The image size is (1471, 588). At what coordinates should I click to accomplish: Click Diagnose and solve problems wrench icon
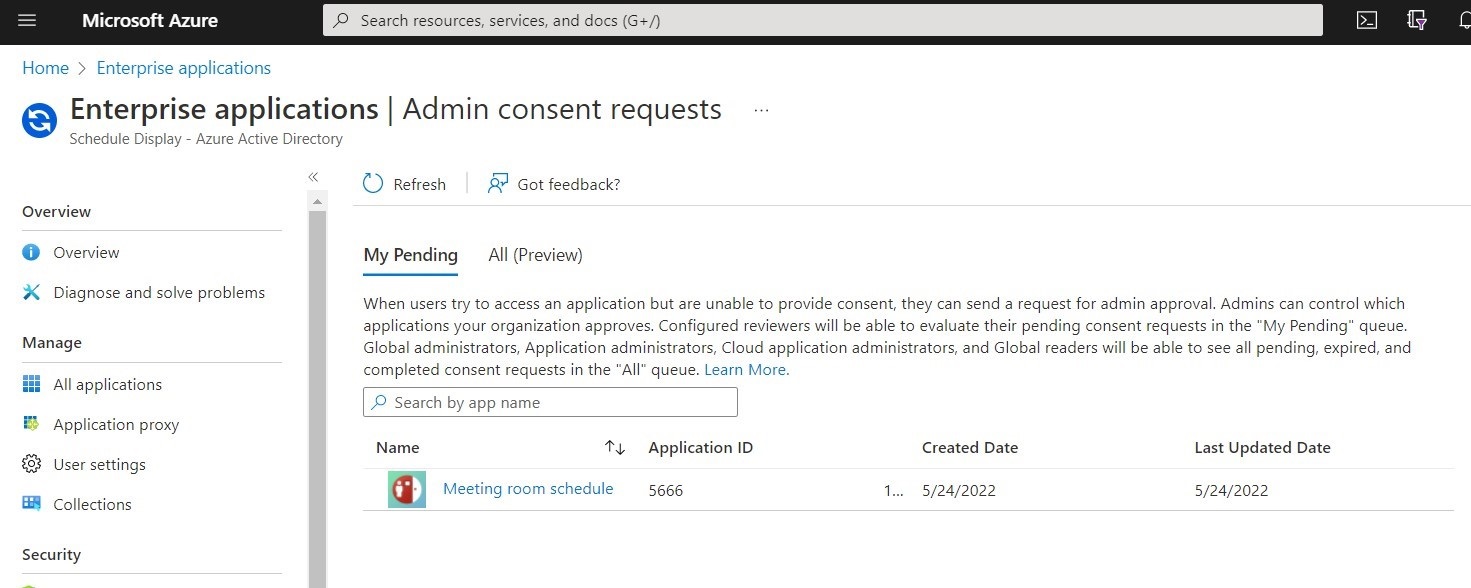(x=32, y=292)
